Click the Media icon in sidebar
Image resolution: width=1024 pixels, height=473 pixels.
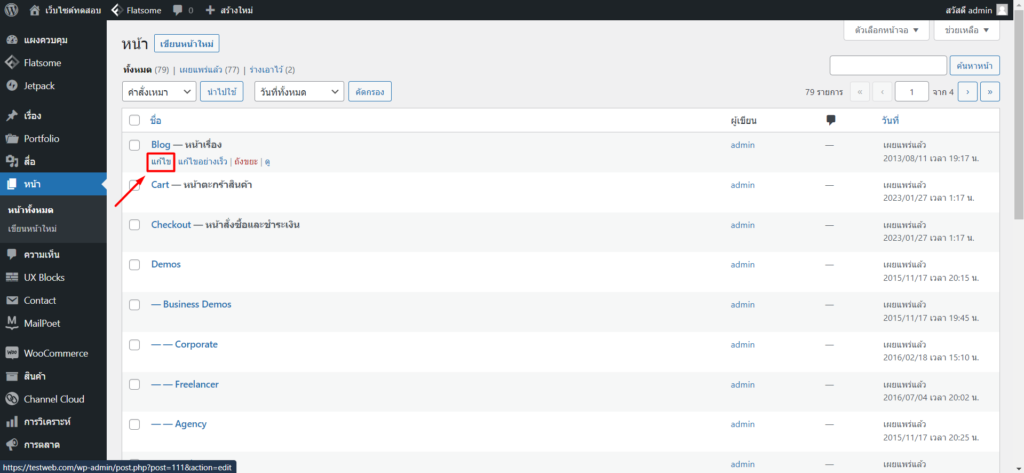(11, 161)
